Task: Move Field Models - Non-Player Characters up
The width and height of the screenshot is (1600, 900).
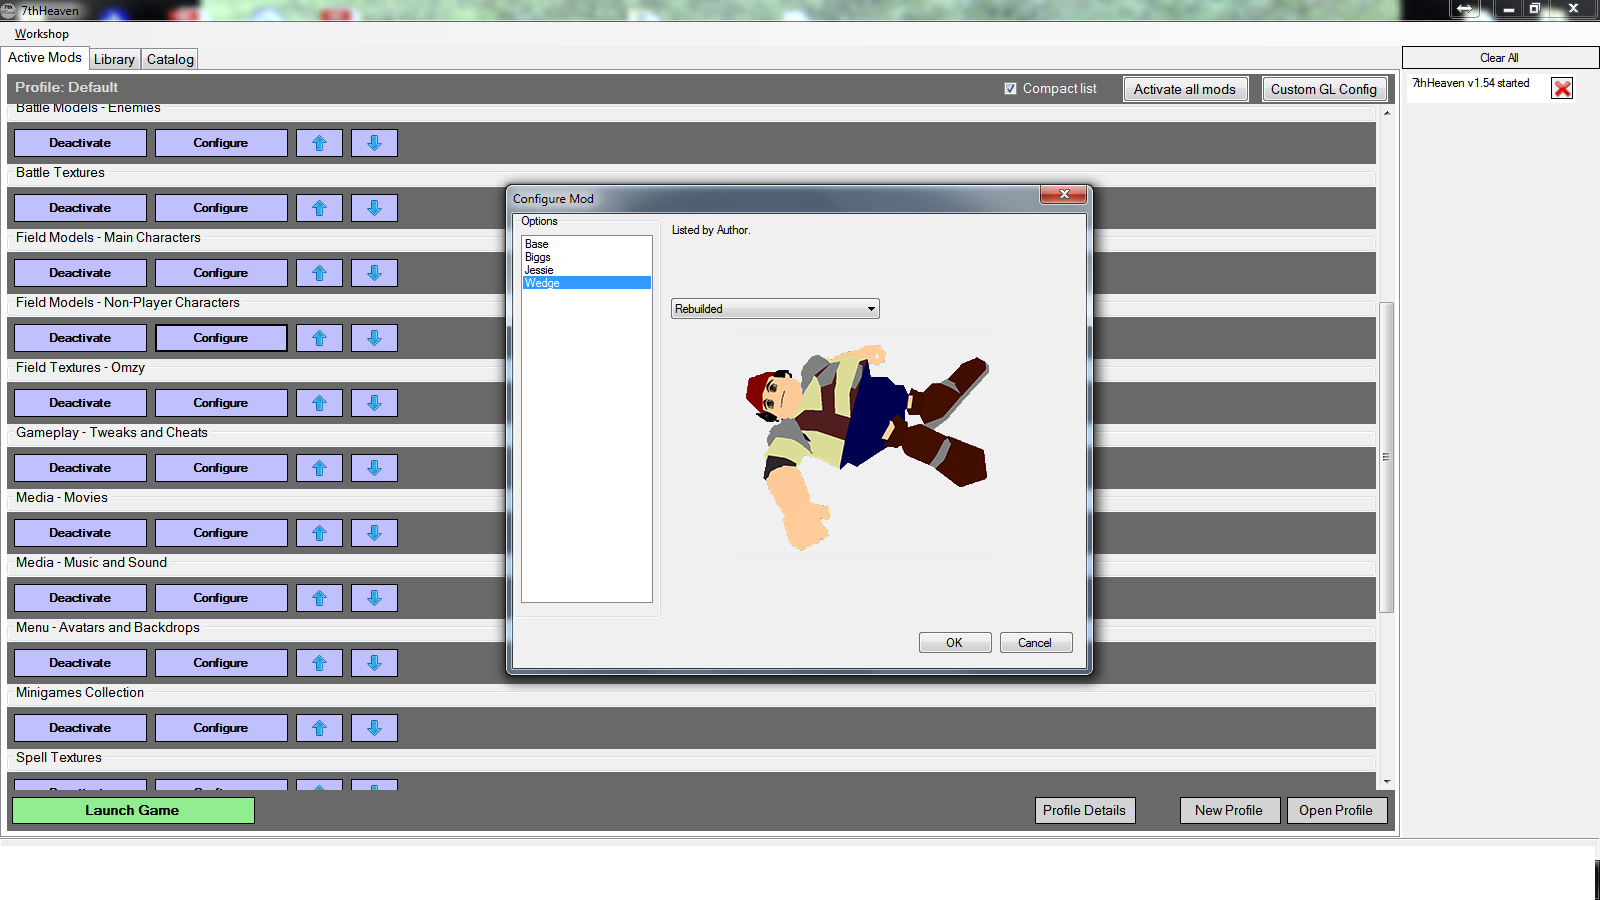Action: (x=320, y=338)
